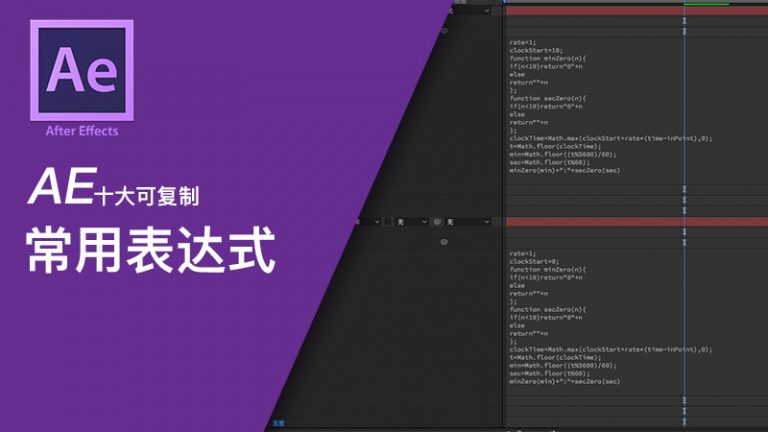Click 'function minZero(n){' below clockStart=10

click(548, 58)
